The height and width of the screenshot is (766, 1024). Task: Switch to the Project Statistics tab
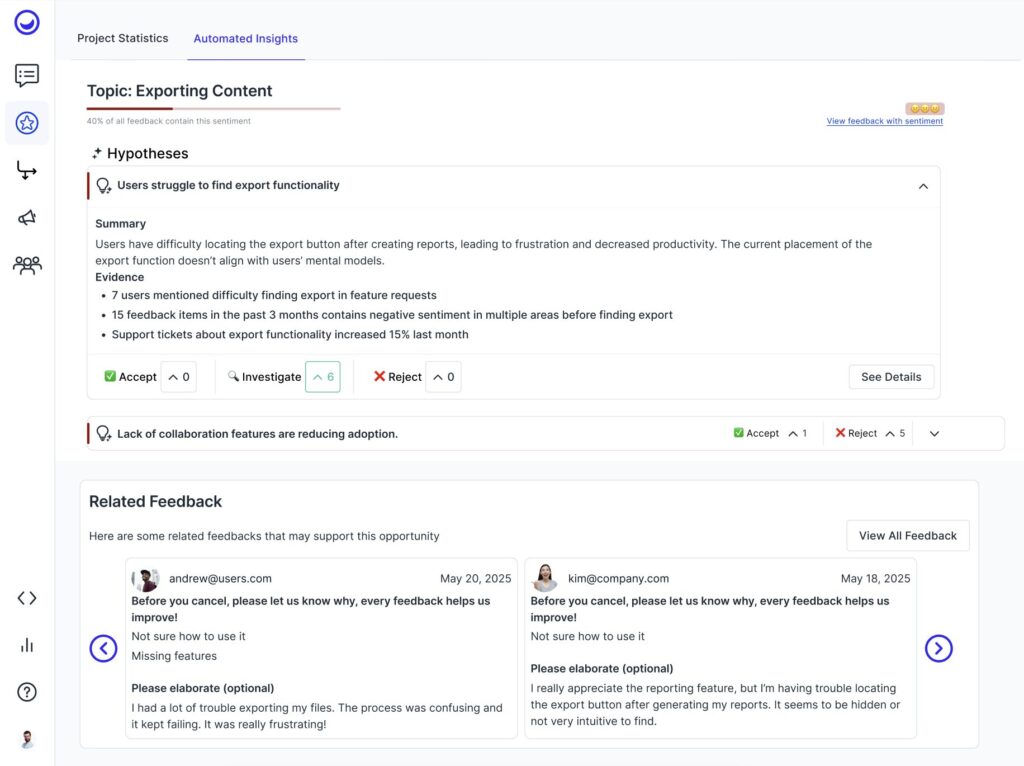point(123,38)
